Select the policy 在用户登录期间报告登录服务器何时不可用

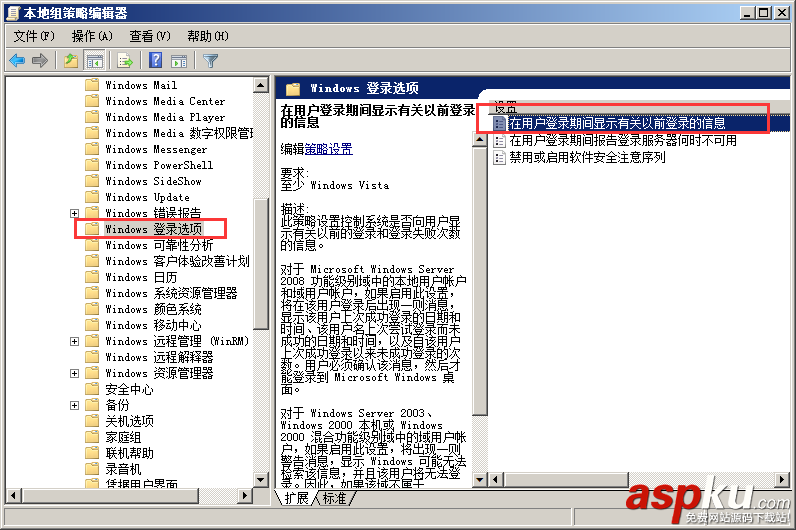623,141
